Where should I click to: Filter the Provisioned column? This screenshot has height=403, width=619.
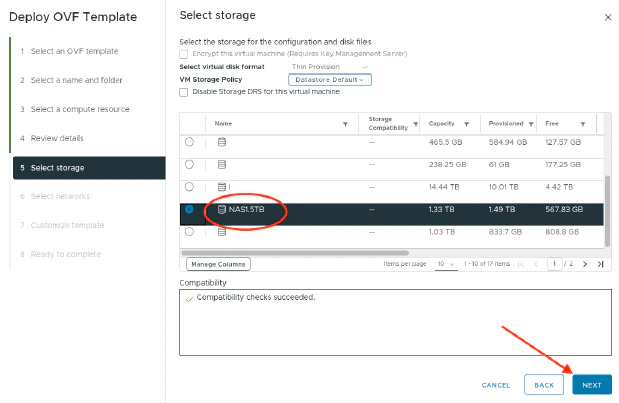(531, 124)
